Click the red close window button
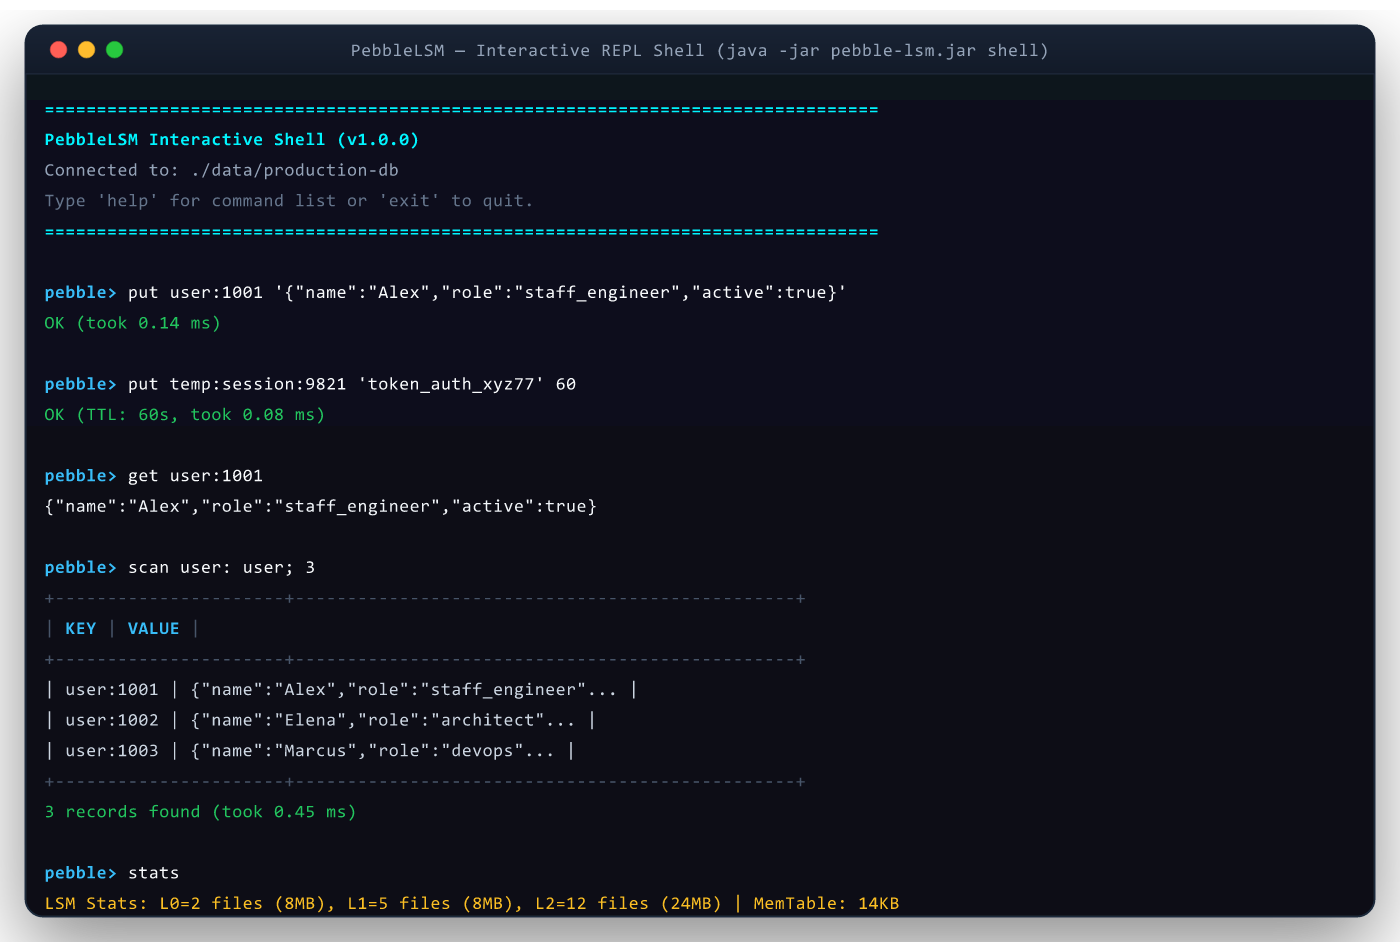This screenshot has width=1400, height=942. pos(58,50)
